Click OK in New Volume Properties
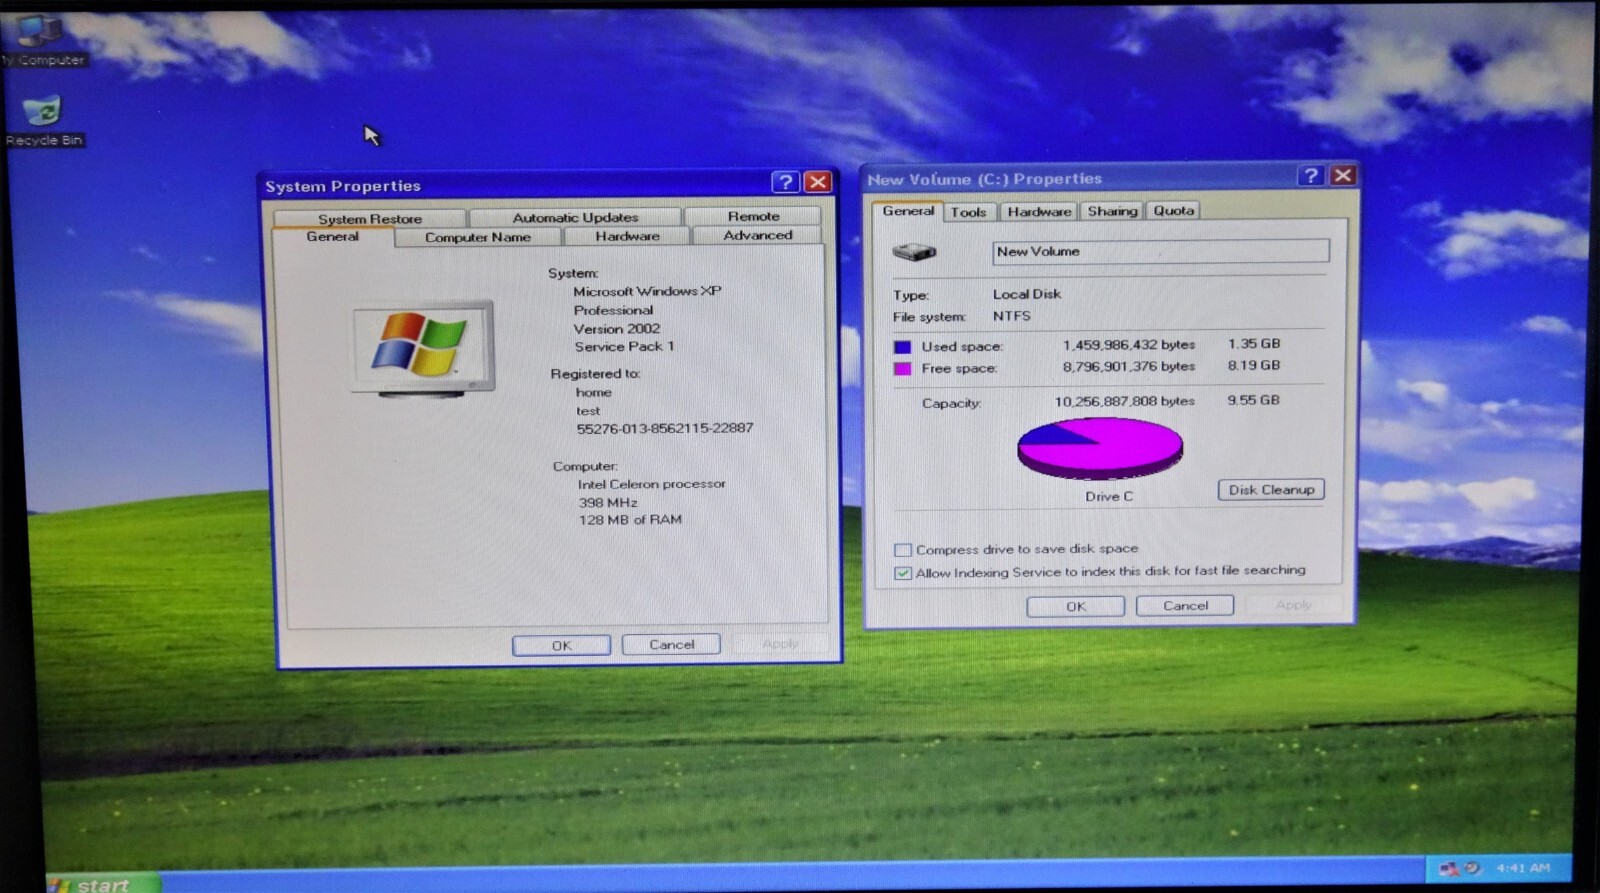The width and height of the screenshot is (1600, 893). (1075, 607)
